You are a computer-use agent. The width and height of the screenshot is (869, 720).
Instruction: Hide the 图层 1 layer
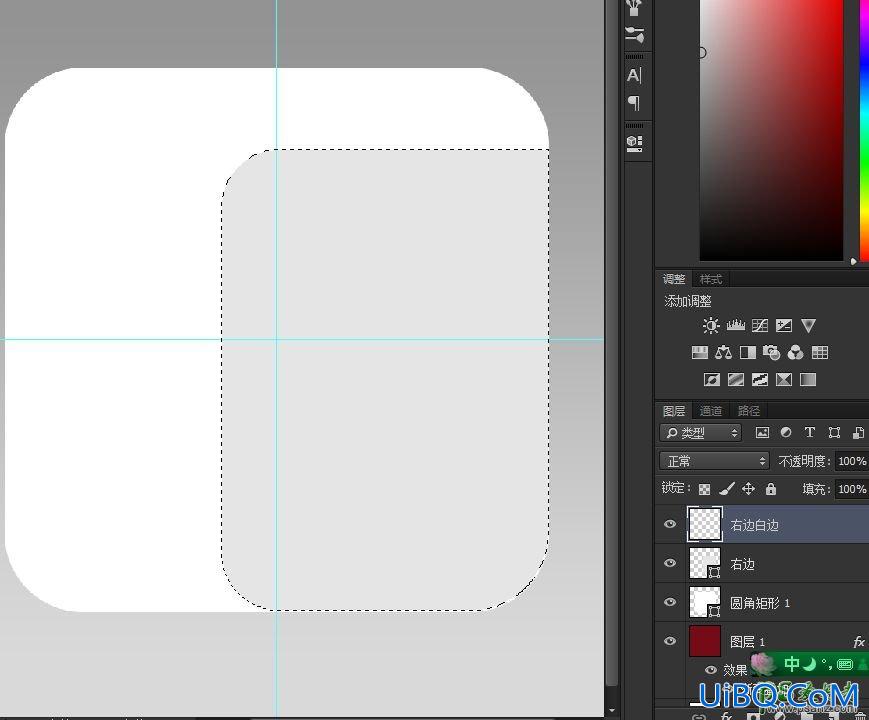pyautogui.click(x=670, y=641)
